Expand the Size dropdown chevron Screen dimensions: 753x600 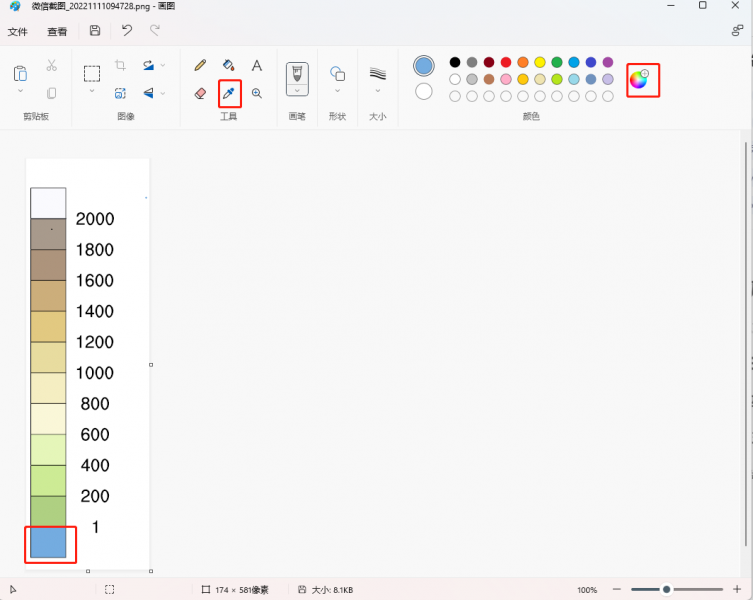(377, 90)
